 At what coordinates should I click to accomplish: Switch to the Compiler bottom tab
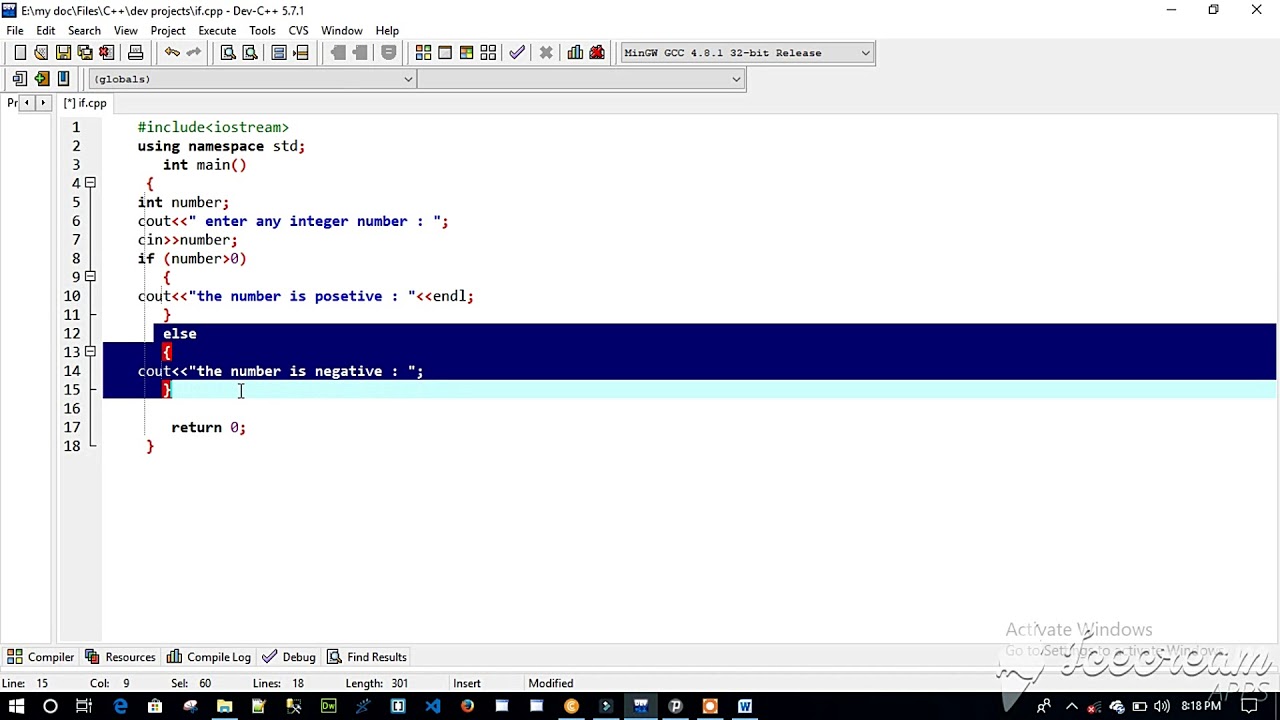(x=41, y=657)
